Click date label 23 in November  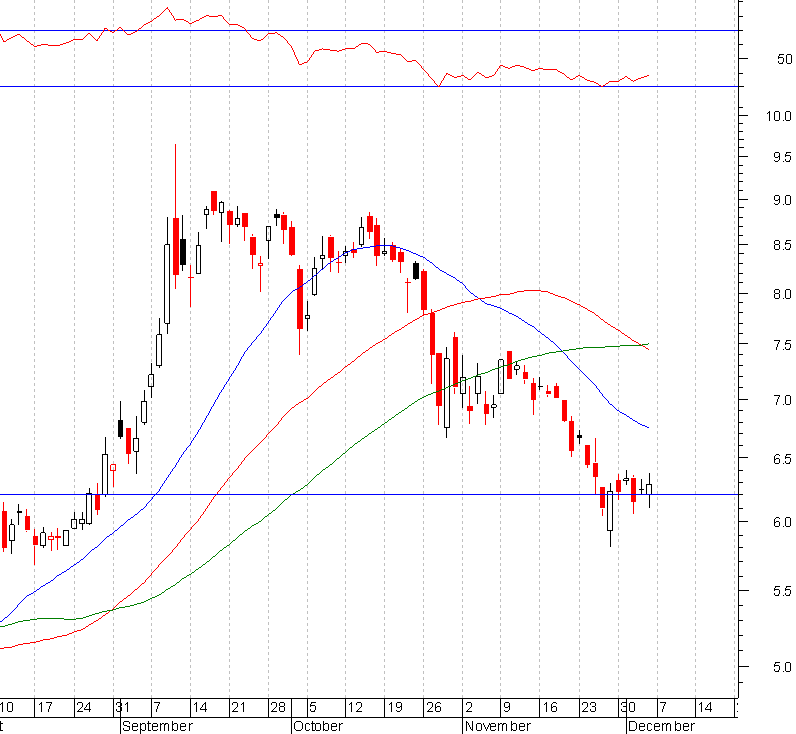[x=589, y=707]
